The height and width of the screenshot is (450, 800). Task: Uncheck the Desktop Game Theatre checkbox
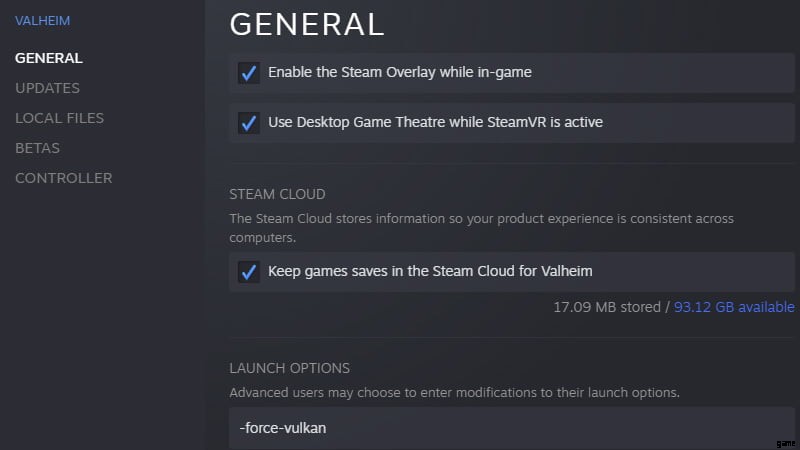pyautogui.click(x=249, y=123)
